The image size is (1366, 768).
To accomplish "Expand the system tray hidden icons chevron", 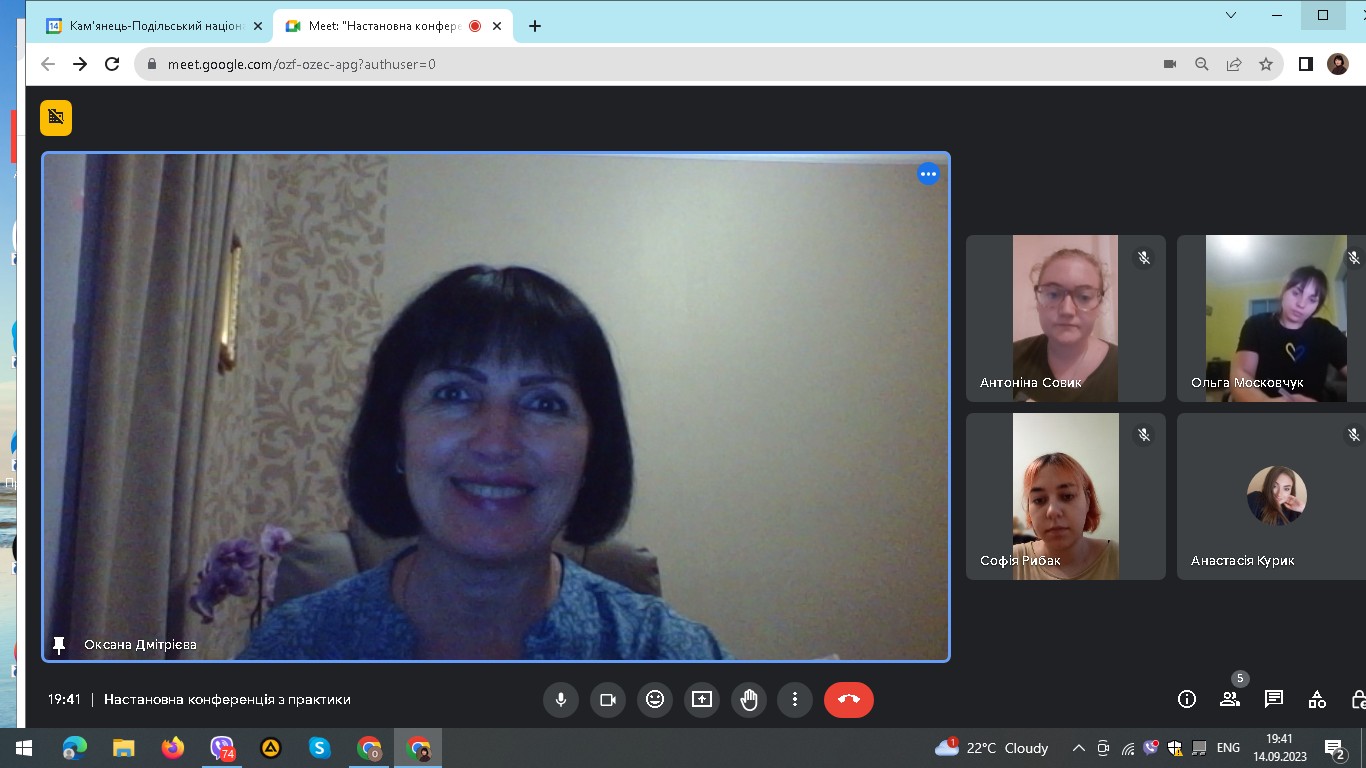I will pos(1078,748).
